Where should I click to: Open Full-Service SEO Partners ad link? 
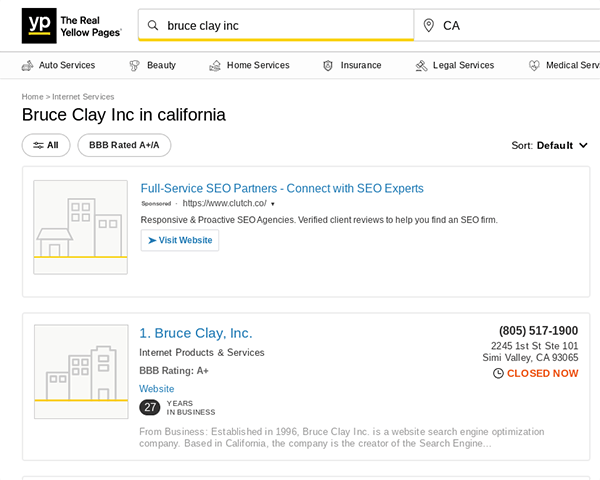tap(282, 188)
